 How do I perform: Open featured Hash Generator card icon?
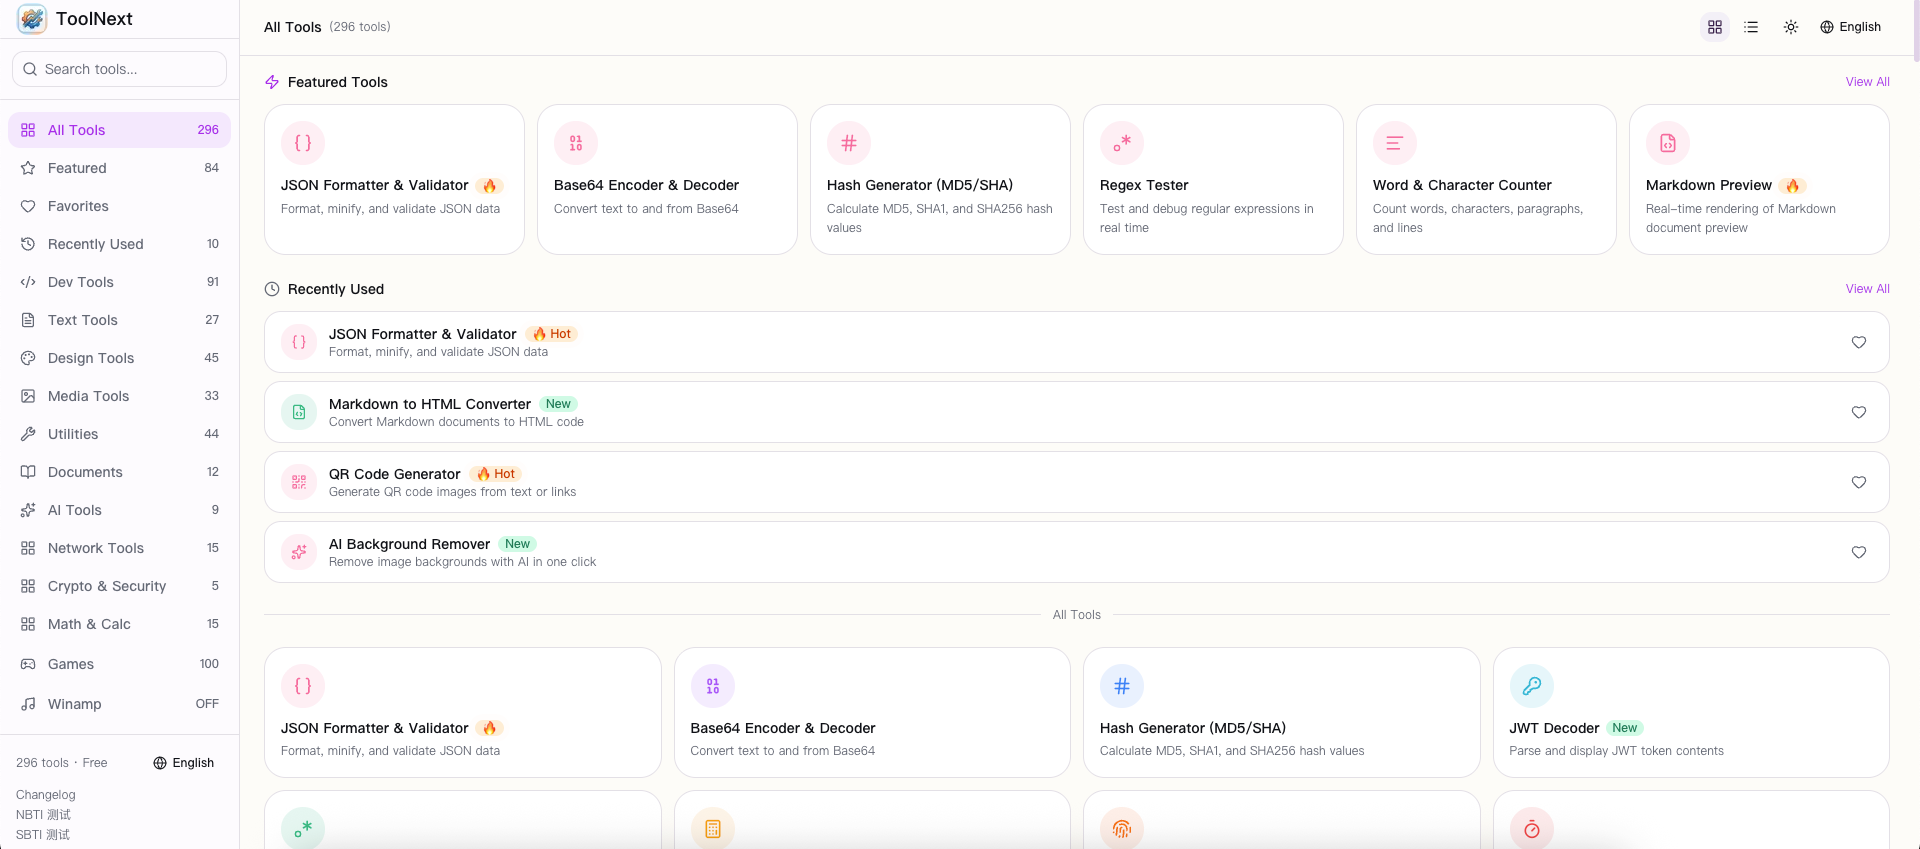pyautogui.click(x=849, y=143)
